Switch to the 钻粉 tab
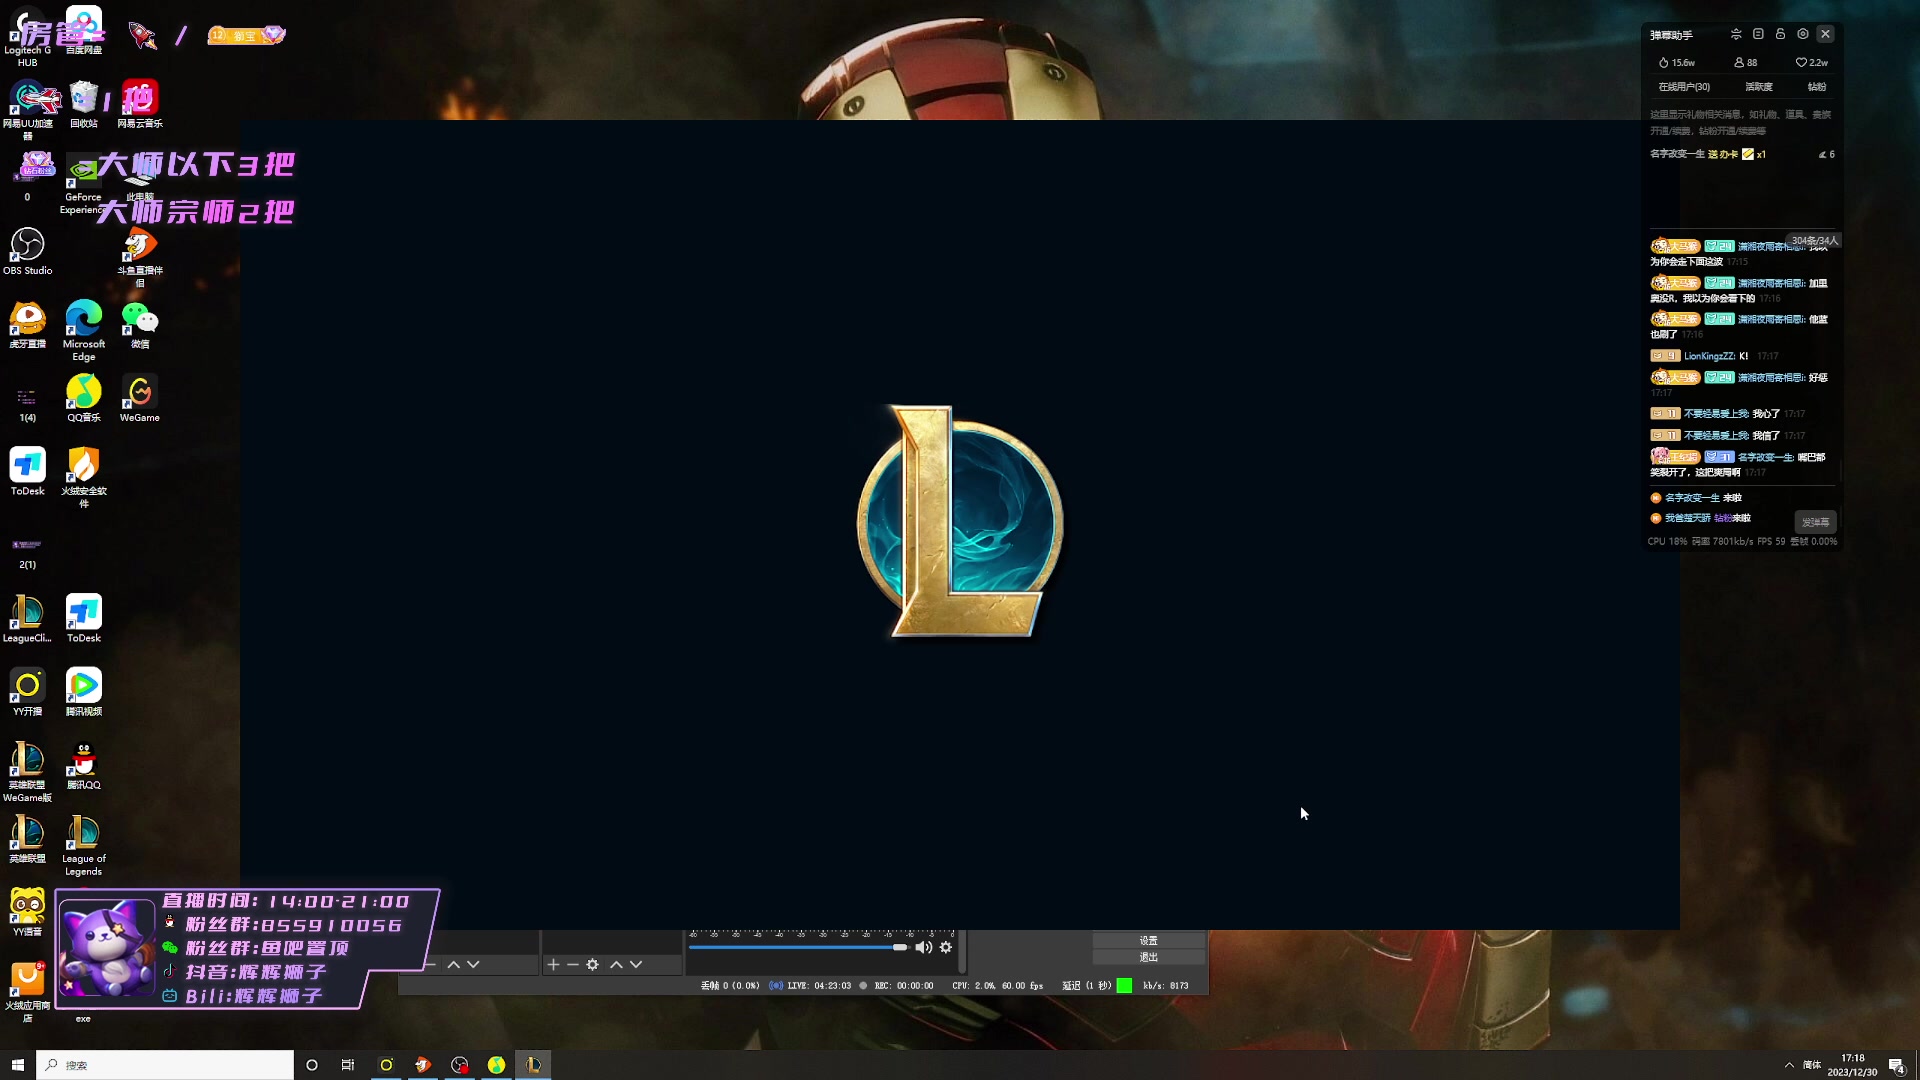 1817,87
